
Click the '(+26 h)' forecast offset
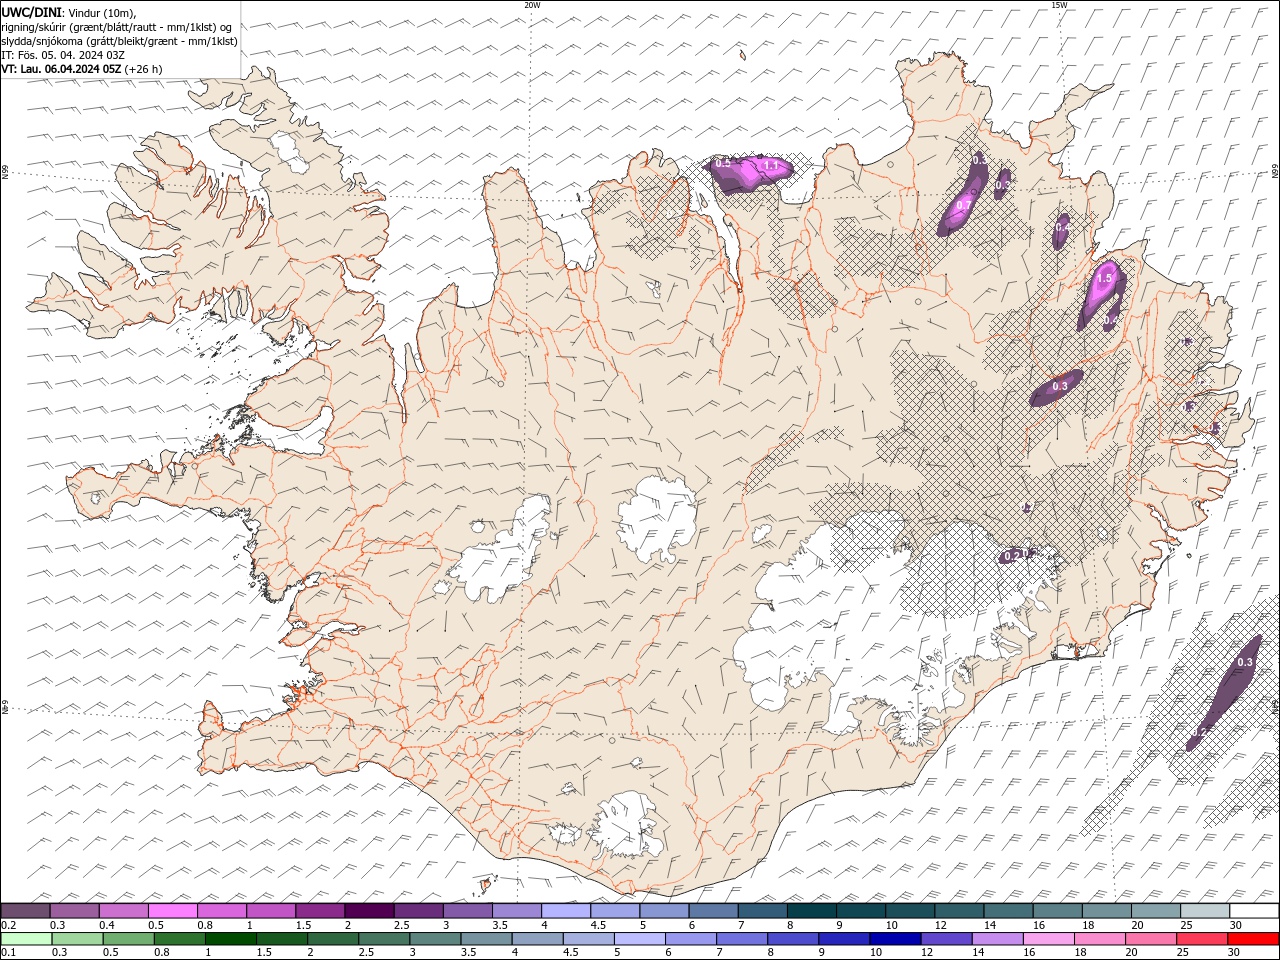pos(144,69)
